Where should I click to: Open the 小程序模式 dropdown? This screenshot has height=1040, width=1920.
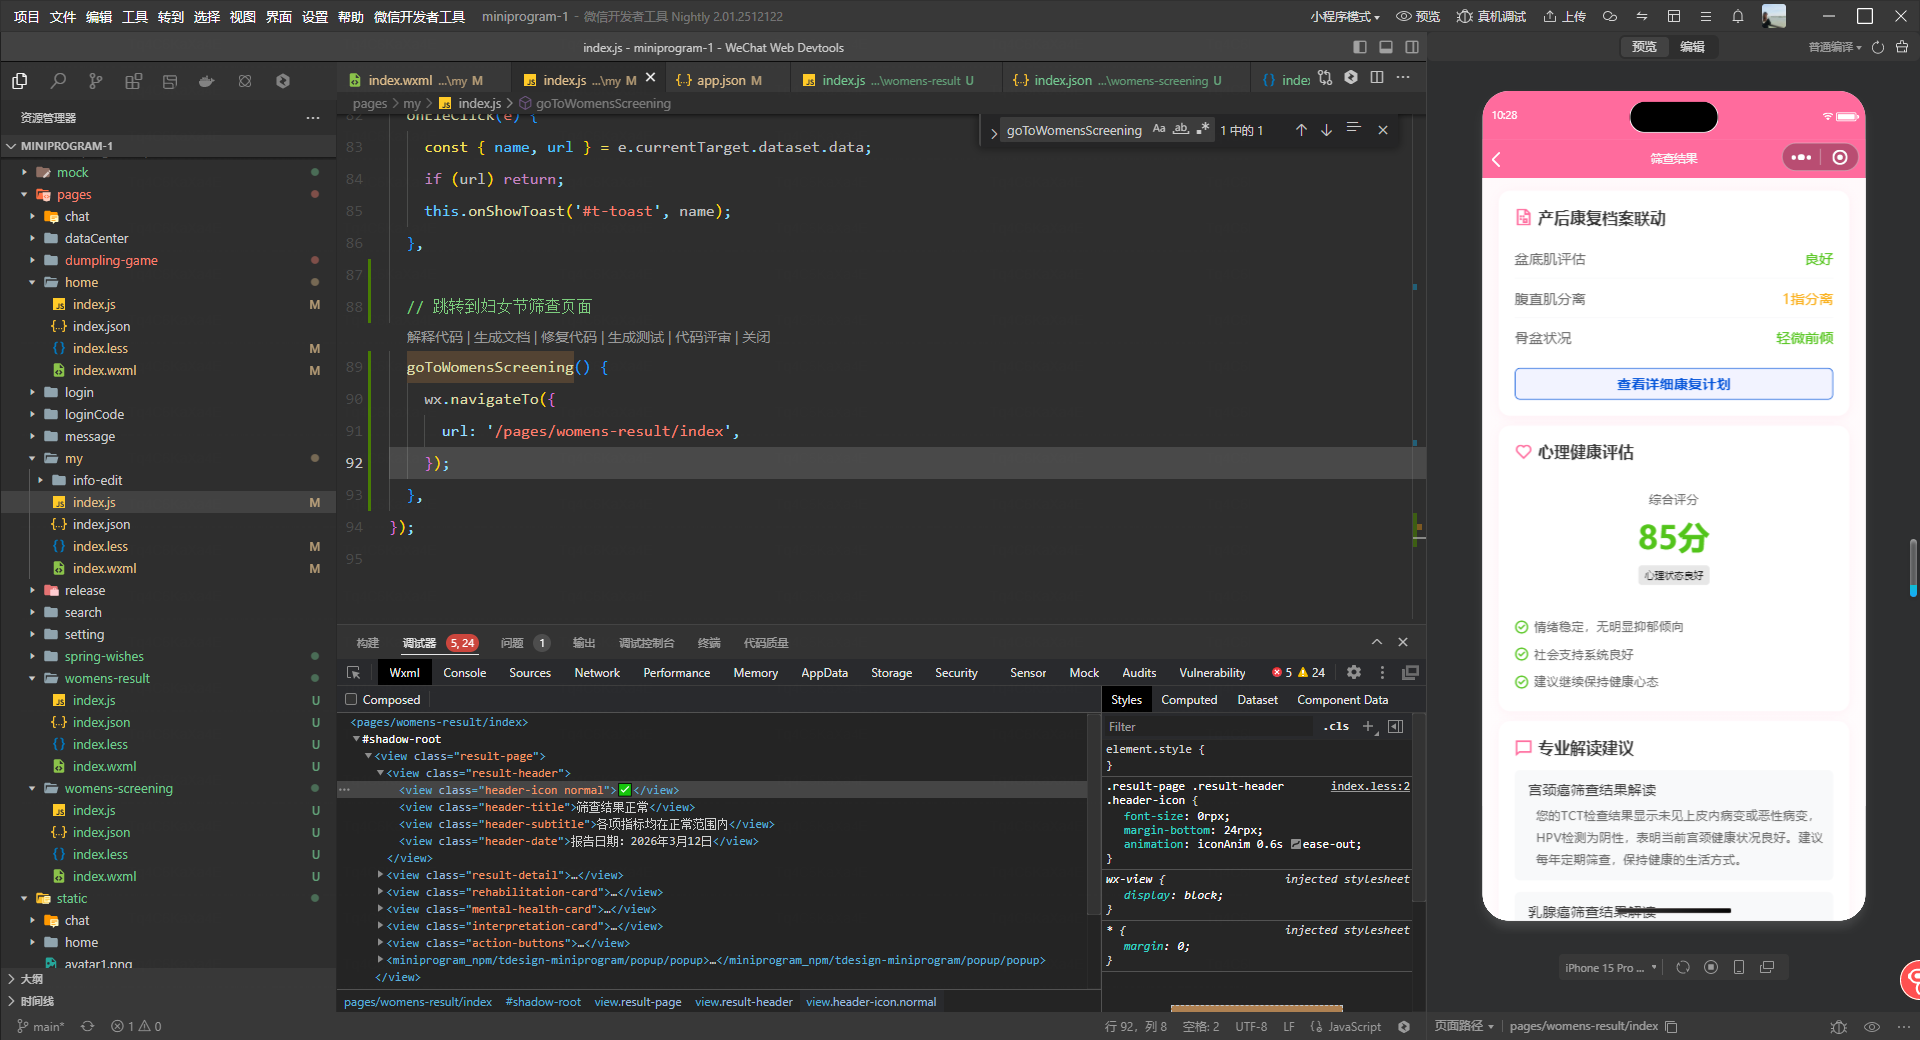pyautogui.click(x=1344, y=16)
